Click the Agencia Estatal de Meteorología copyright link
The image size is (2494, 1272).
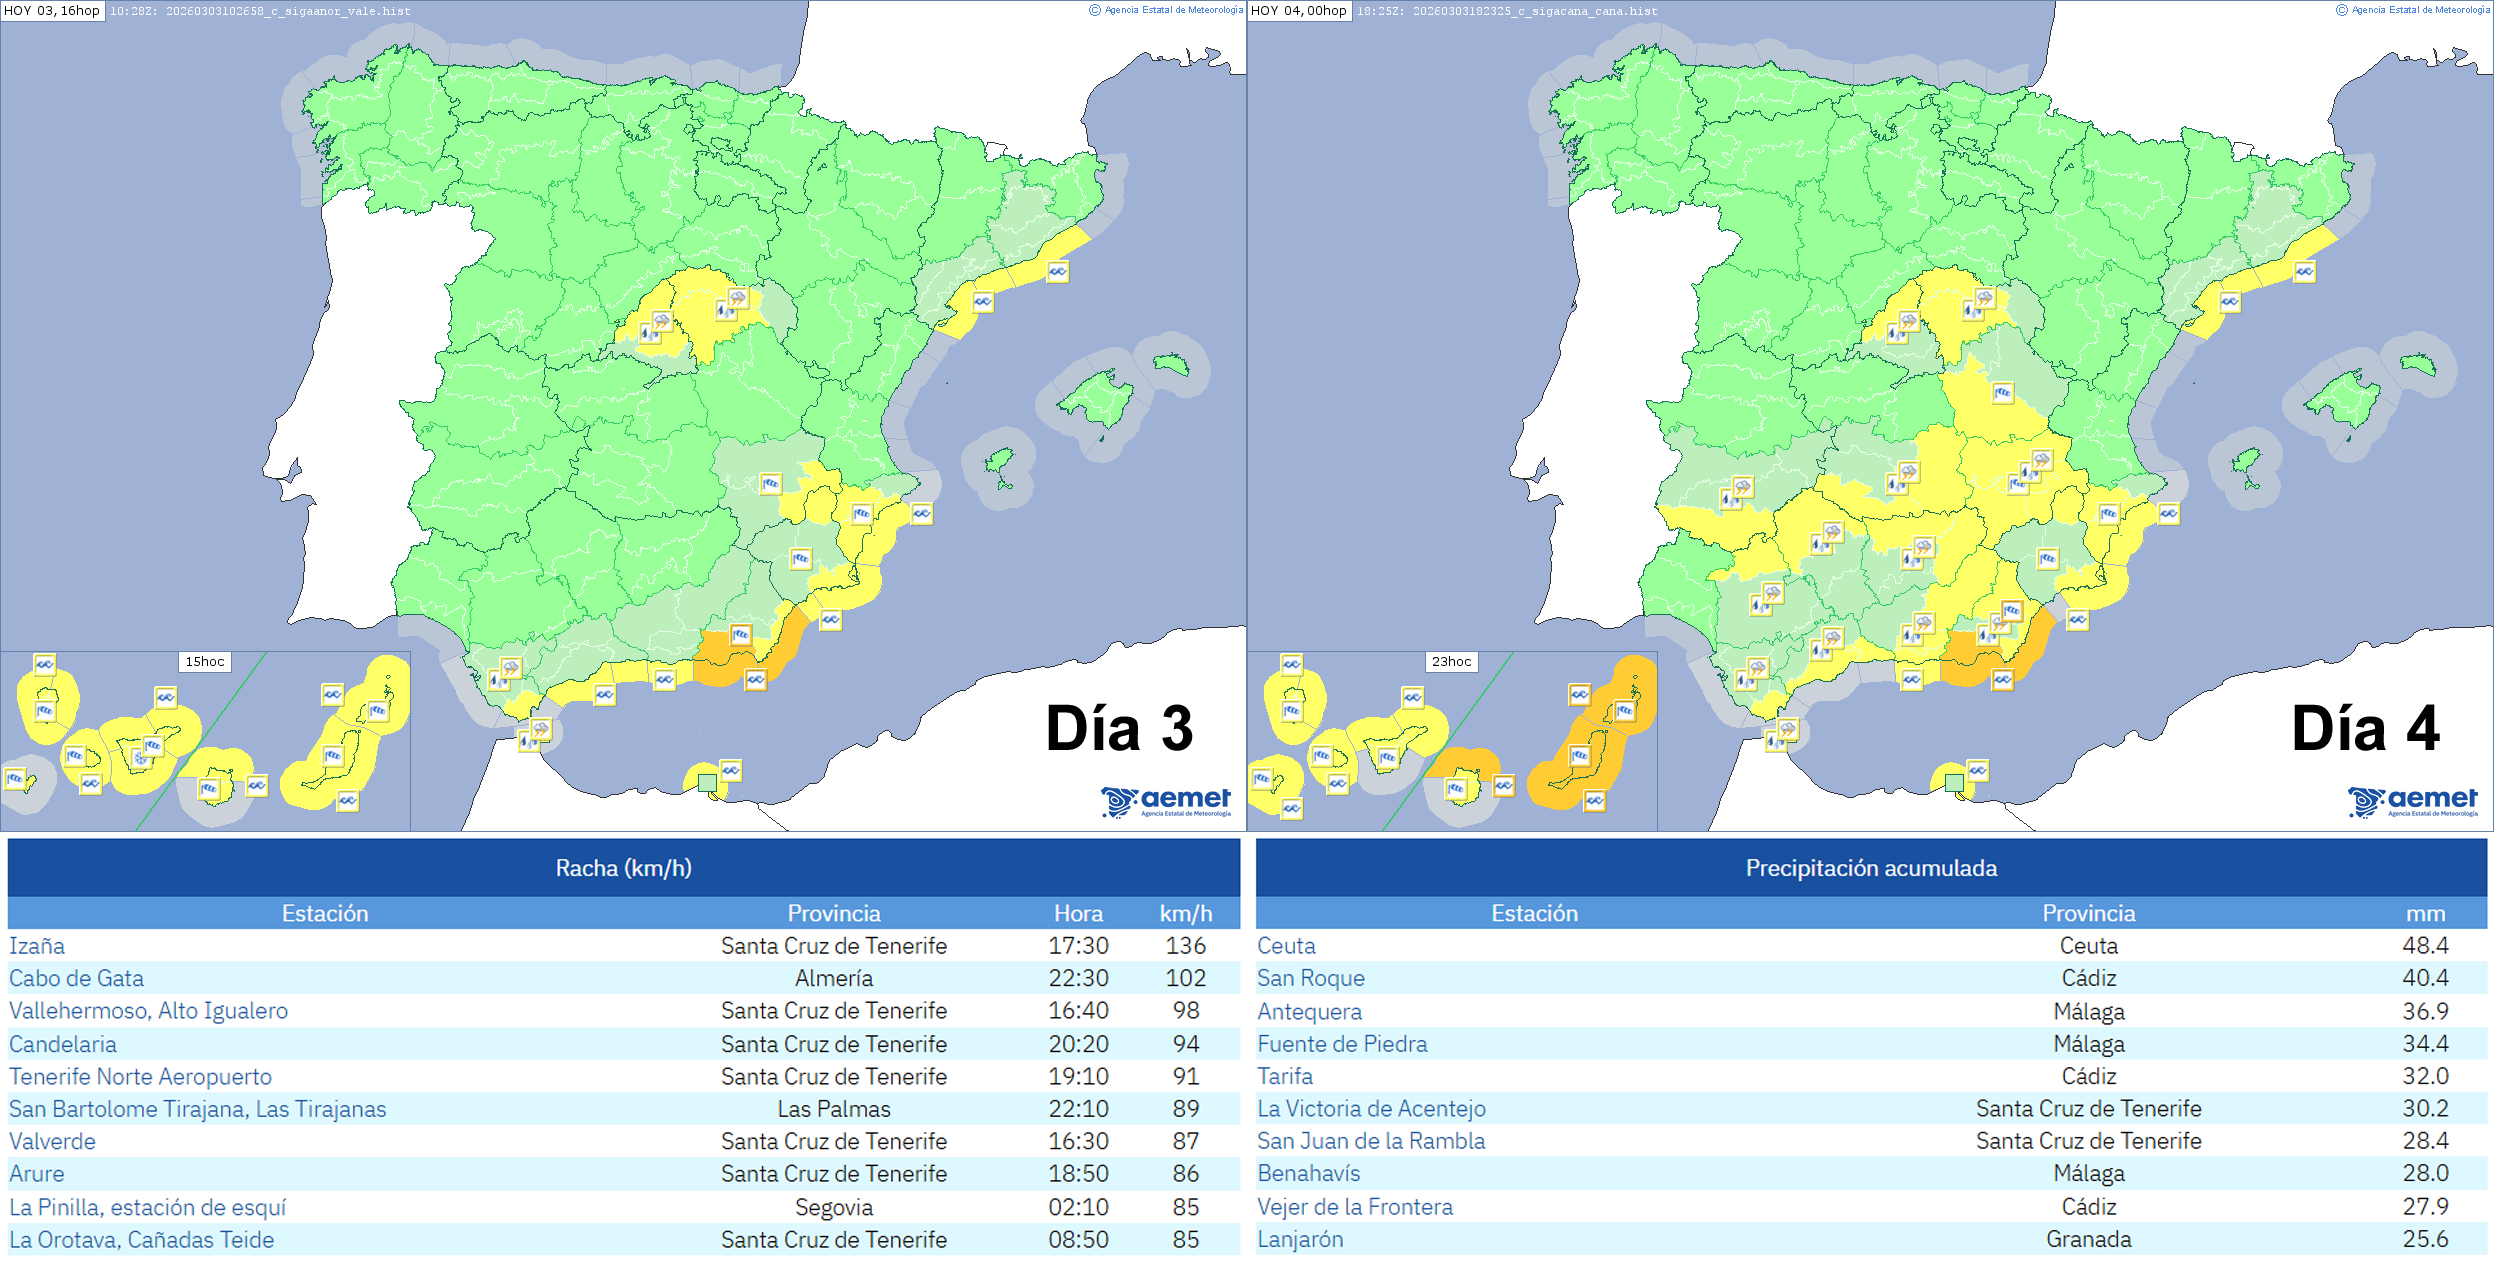click(x=1160, y=10)
